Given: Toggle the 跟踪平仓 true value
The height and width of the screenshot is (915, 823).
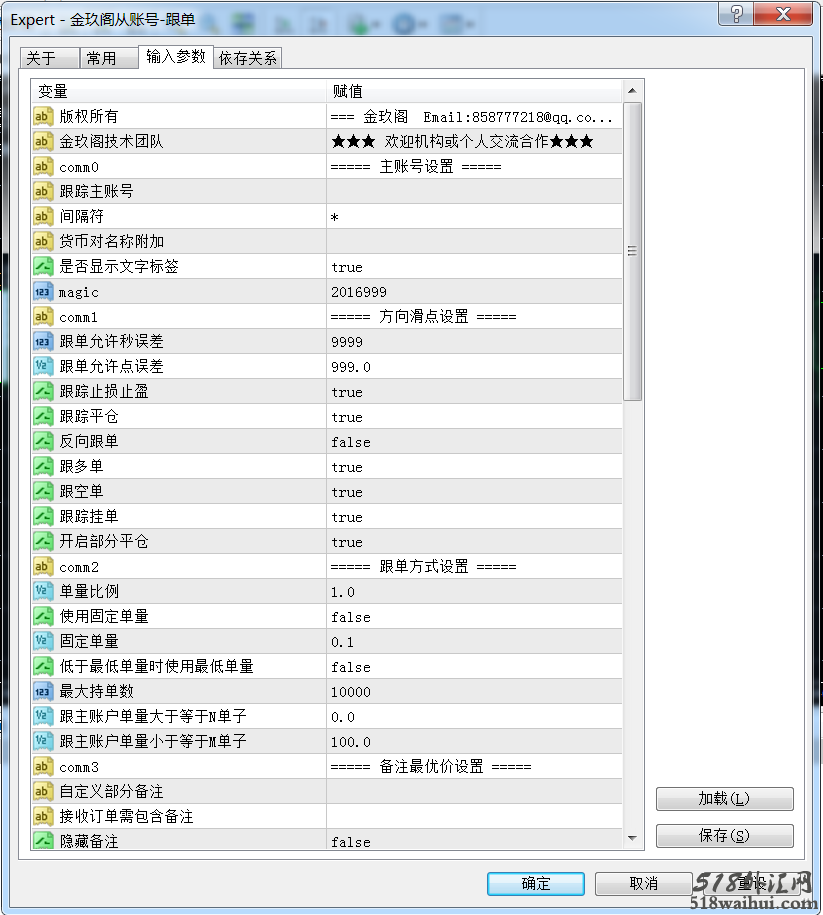Looking at the screenshot, I should pyautogui.click(x=474, y=417).
